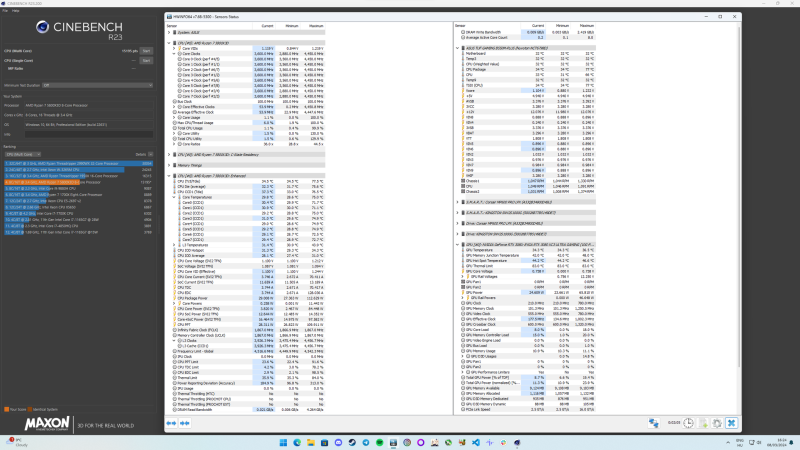Open the Minimum Test Duration dropdown
Image resolution: width=800 pixels, height=450 pixels.
(x=97, y=85)
